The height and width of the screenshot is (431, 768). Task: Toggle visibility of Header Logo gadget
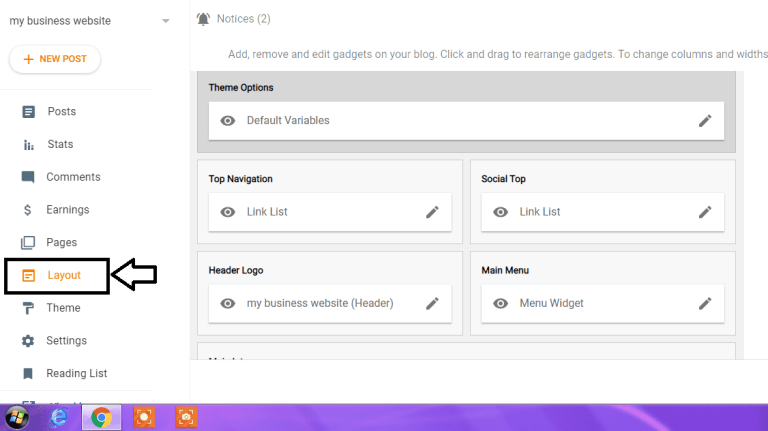[x=228, y=304]
